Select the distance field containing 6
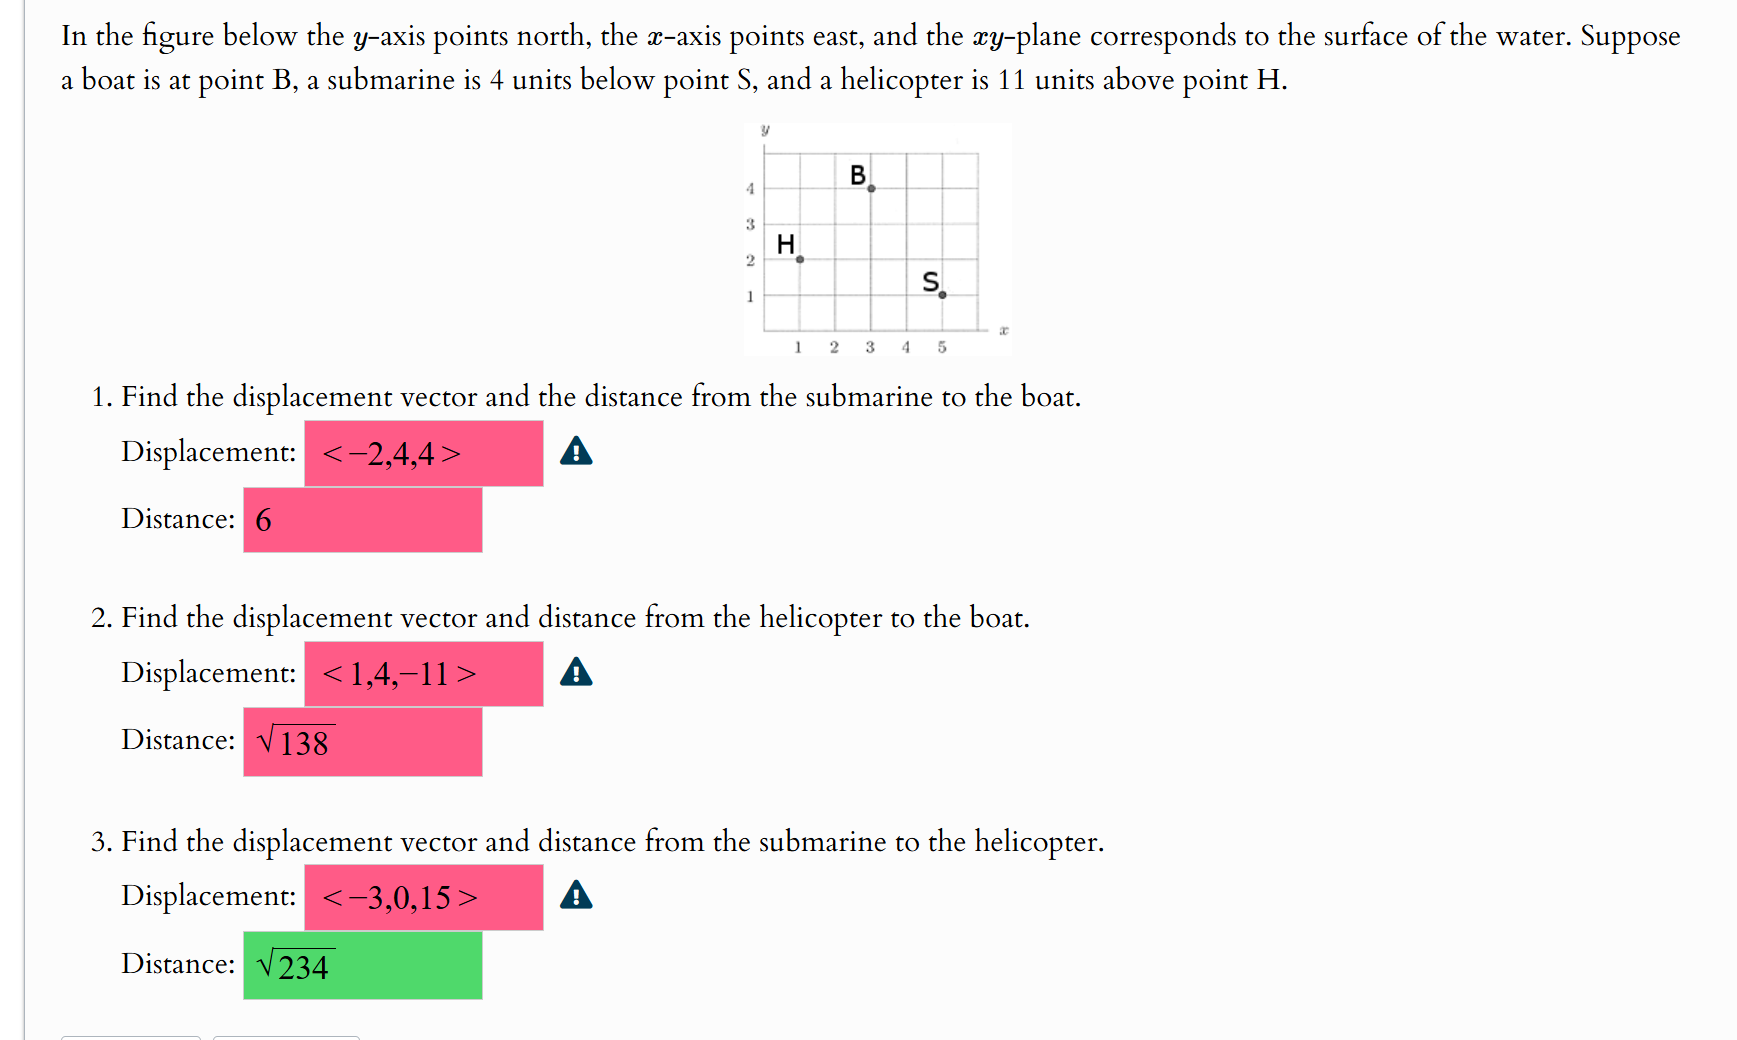1737x1040 pixels. pyautogui.click(x=362, y=520)
